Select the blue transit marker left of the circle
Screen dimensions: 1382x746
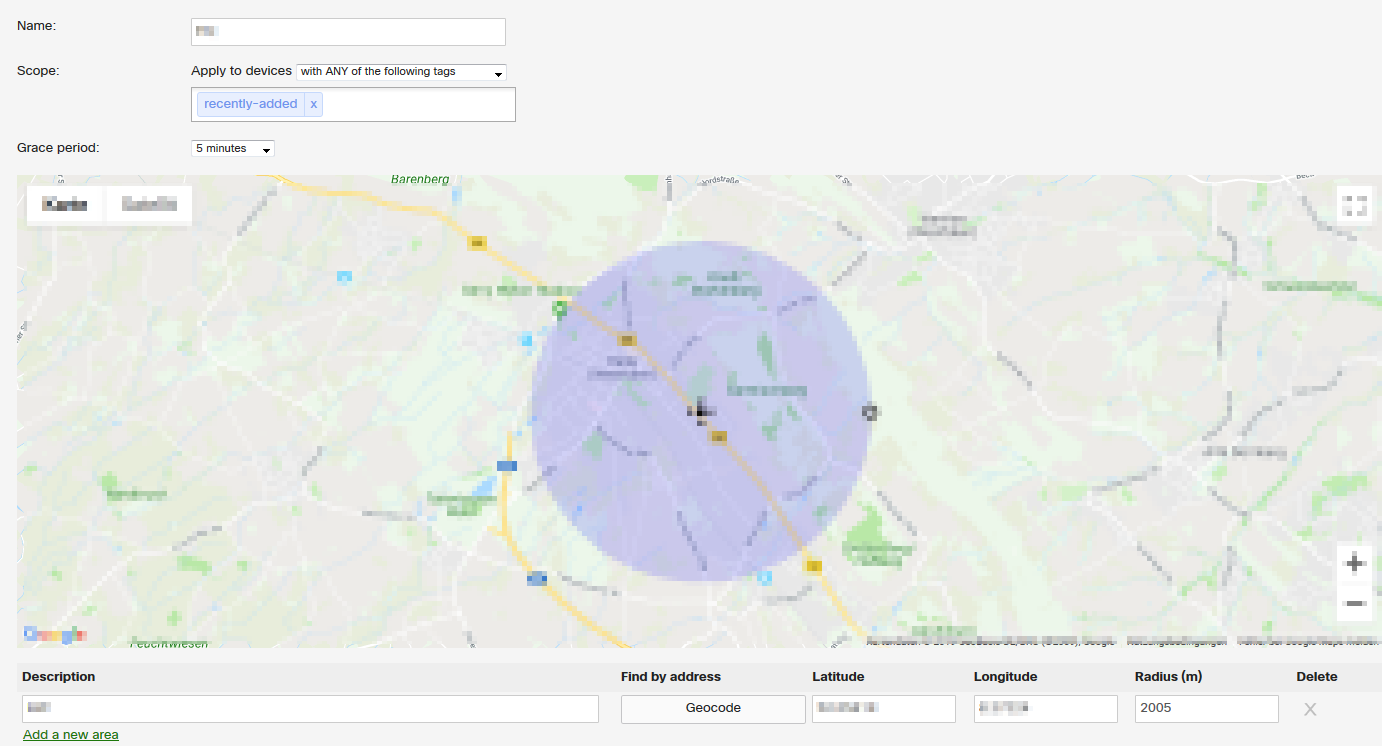(507, 465)
